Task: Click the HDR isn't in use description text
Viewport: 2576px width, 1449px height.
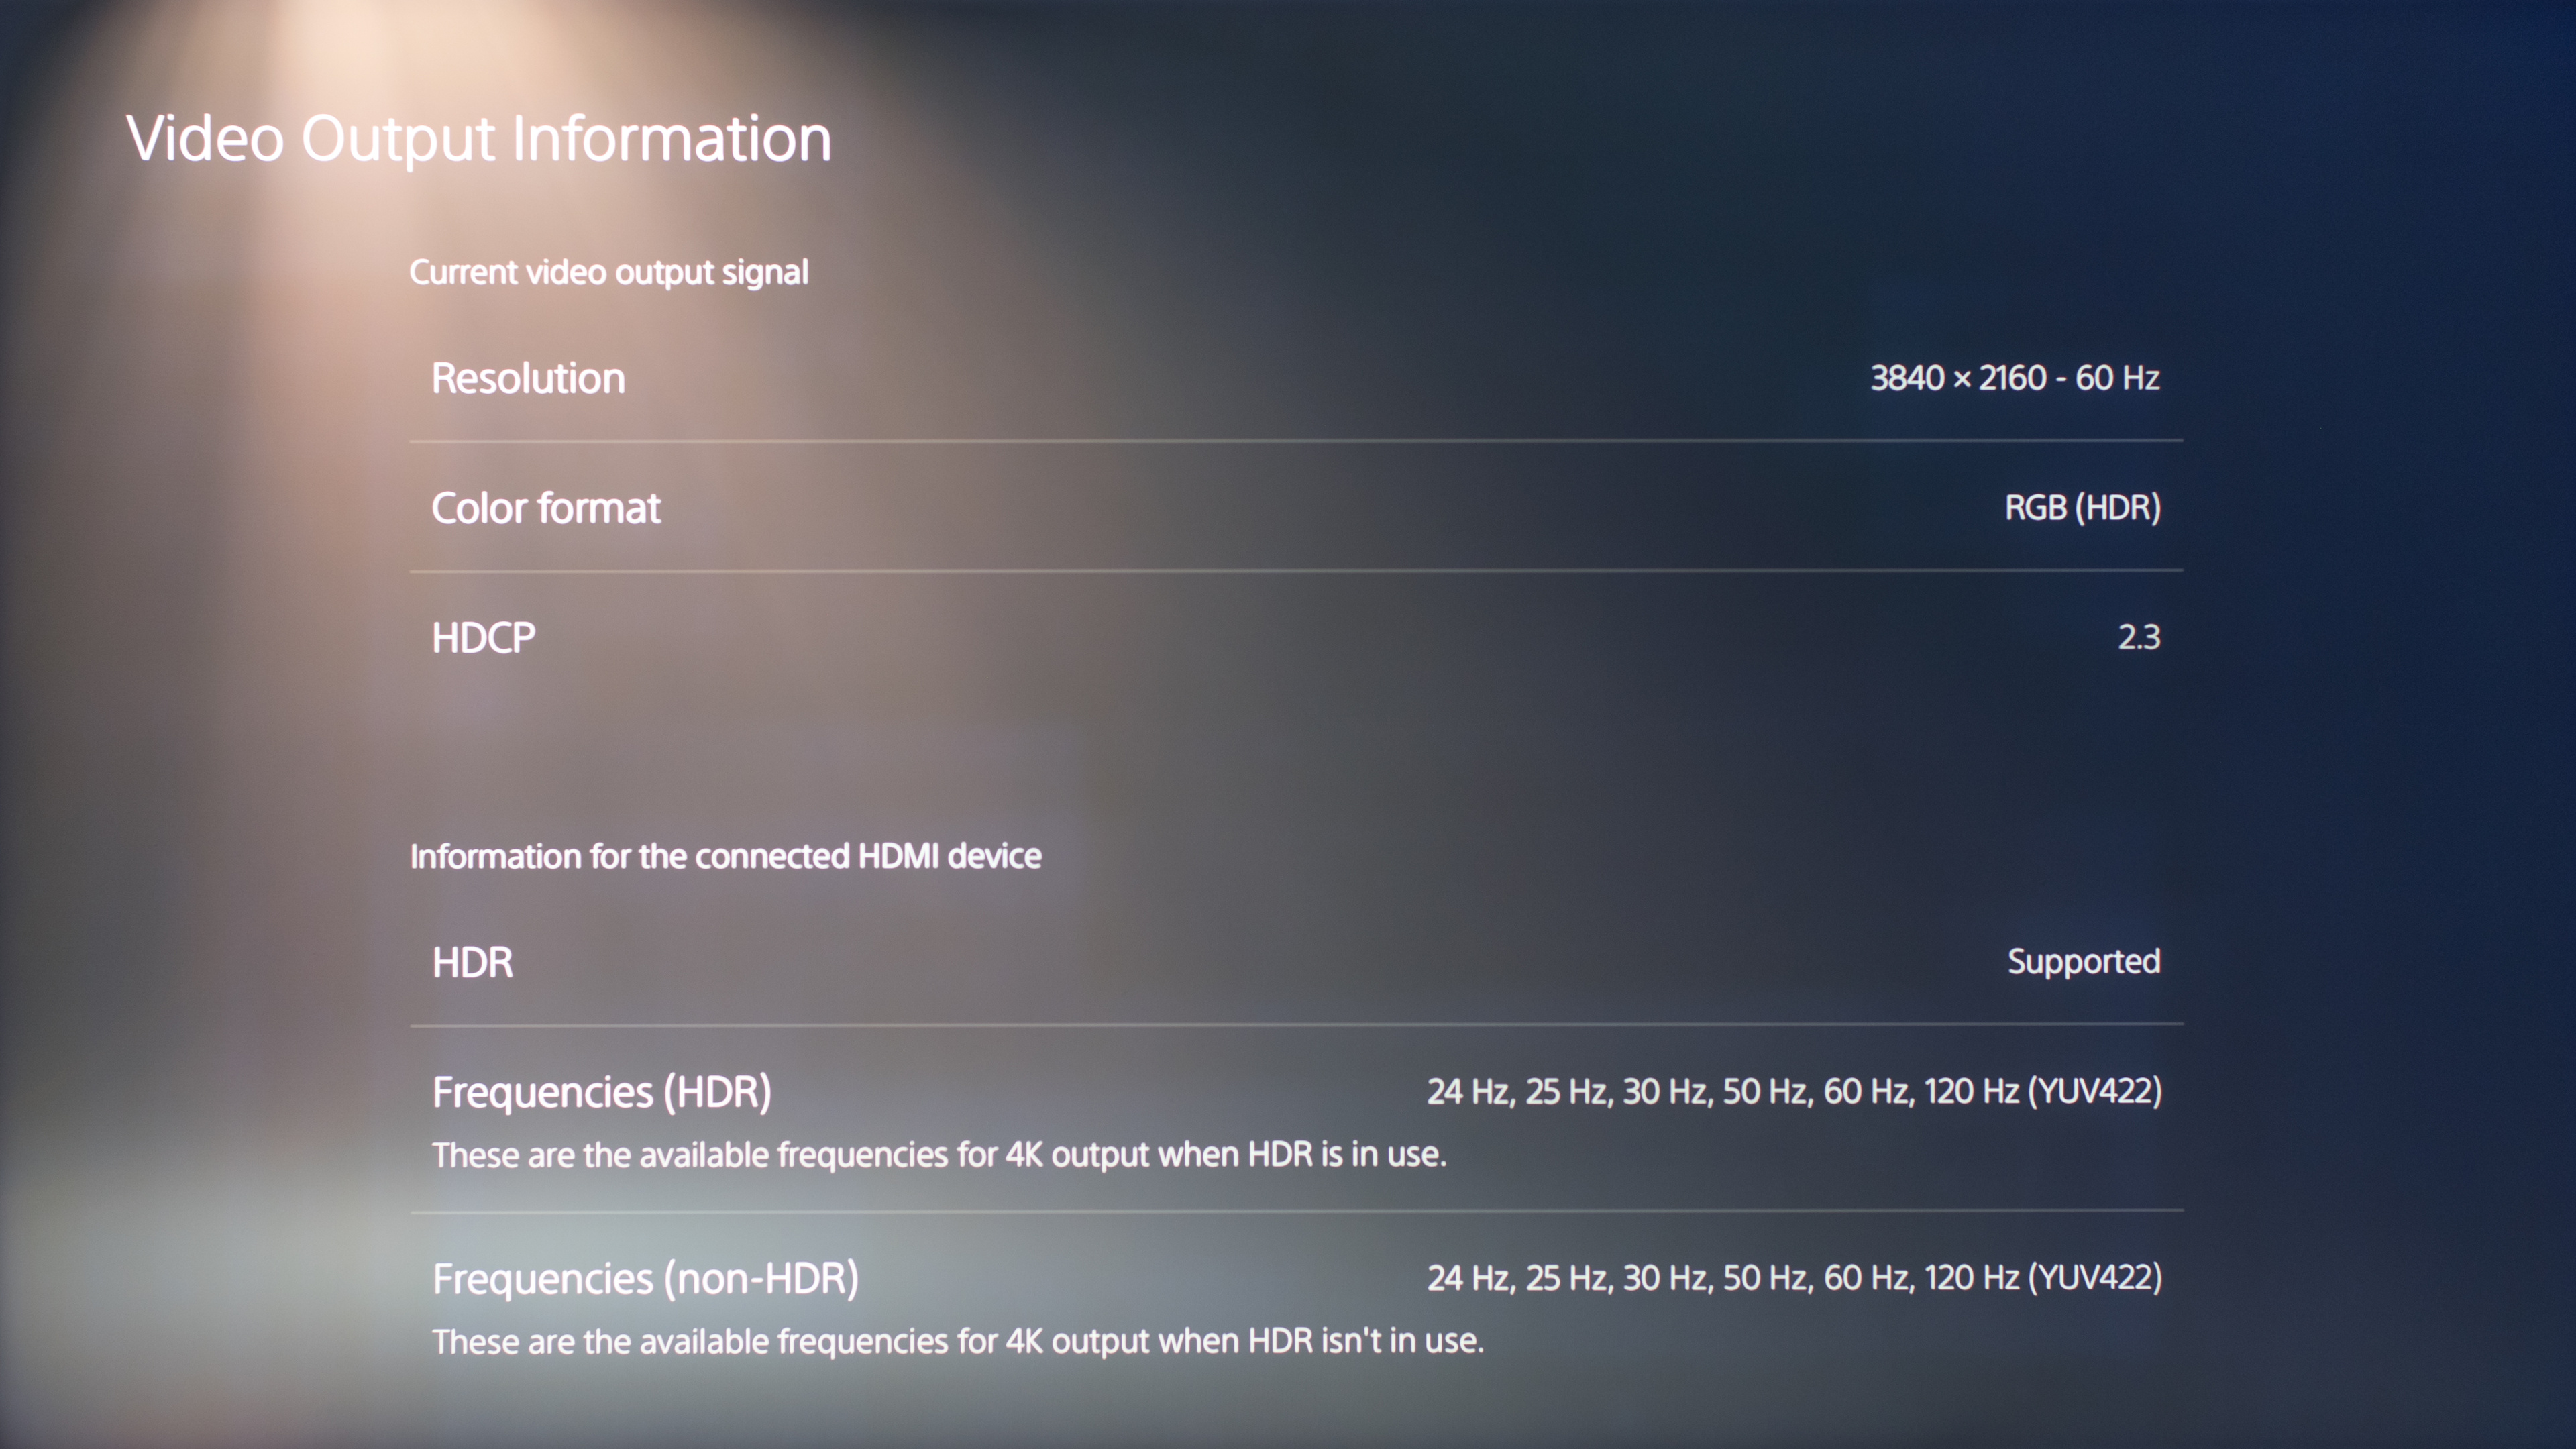Action: coord(957,1341)
